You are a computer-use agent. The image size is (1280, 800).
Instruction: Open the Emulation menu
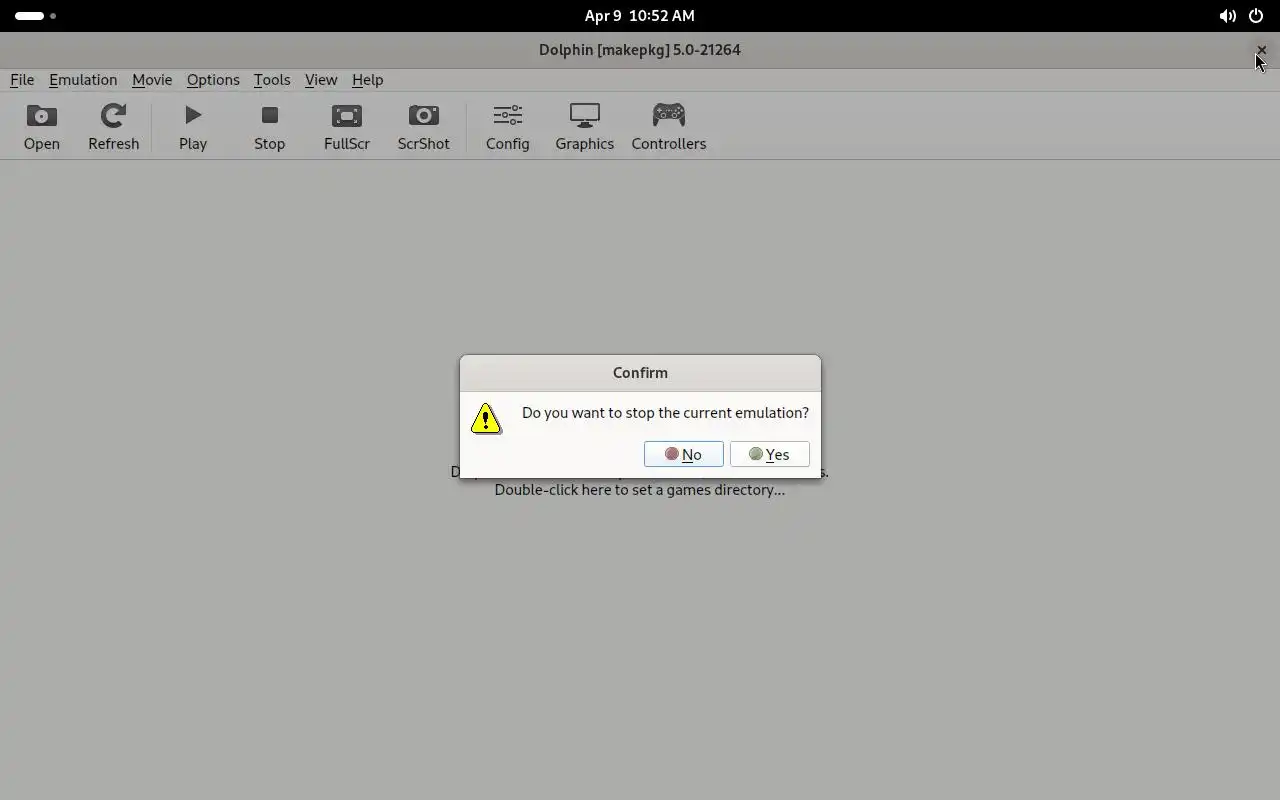(83, 80)
